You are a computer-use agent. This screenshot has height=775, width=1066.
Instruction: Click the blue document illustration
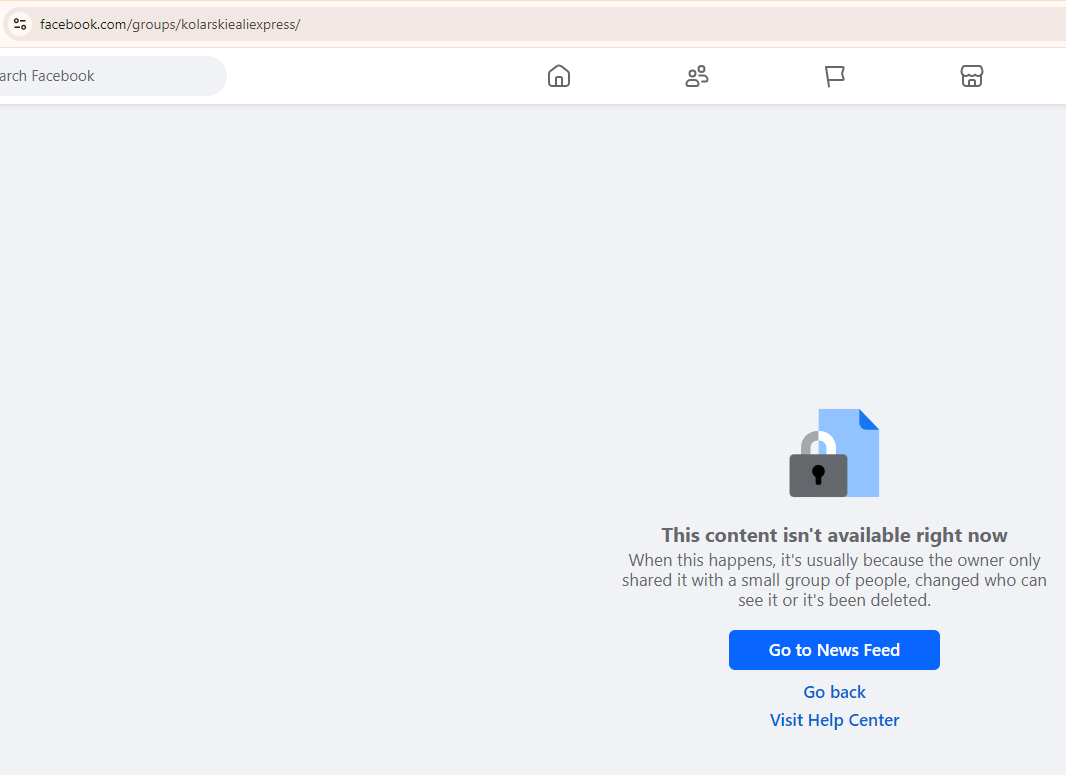[x=860, y=460]
